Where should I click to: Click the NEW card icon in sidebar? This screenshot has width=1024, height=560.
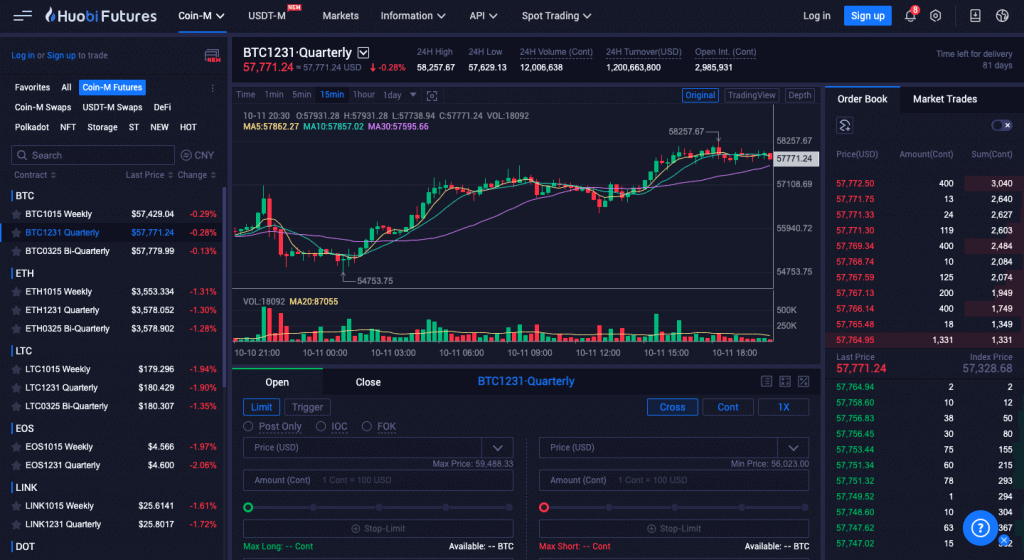212,56
